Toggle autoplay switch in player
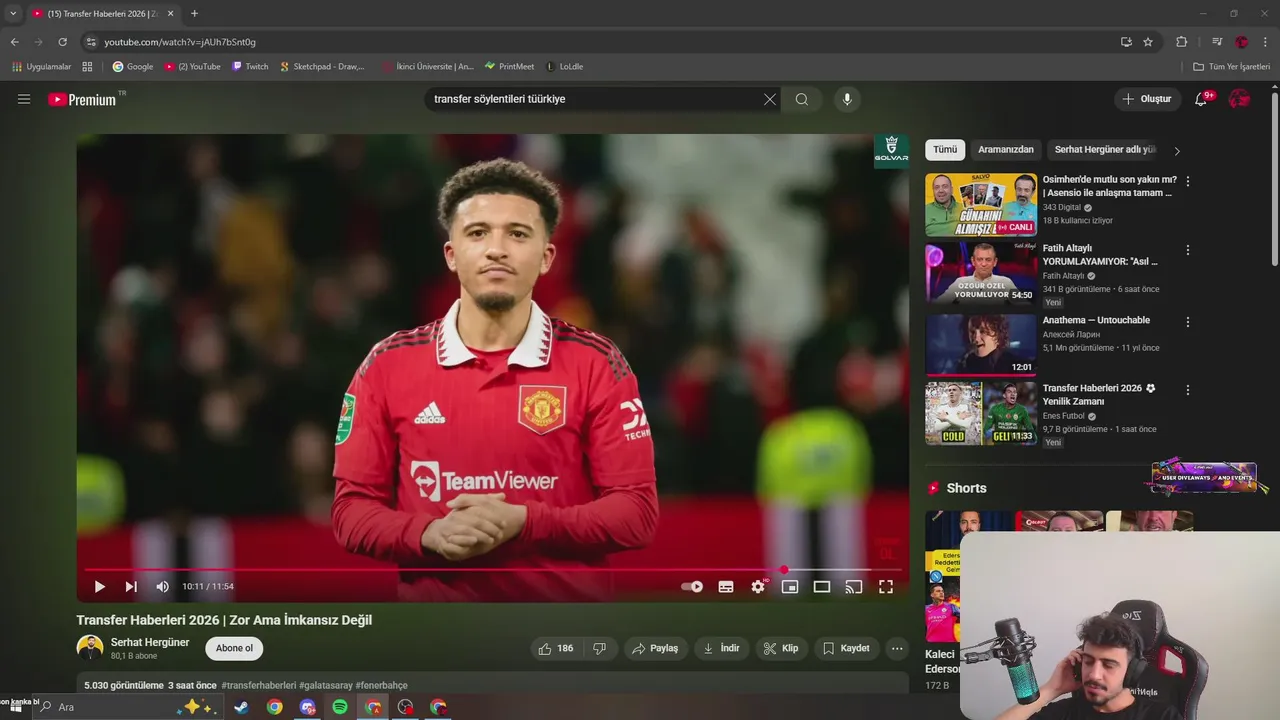The width and height of the screenshot is (1280, 720). pyautogui.click(x=692, y=587)
